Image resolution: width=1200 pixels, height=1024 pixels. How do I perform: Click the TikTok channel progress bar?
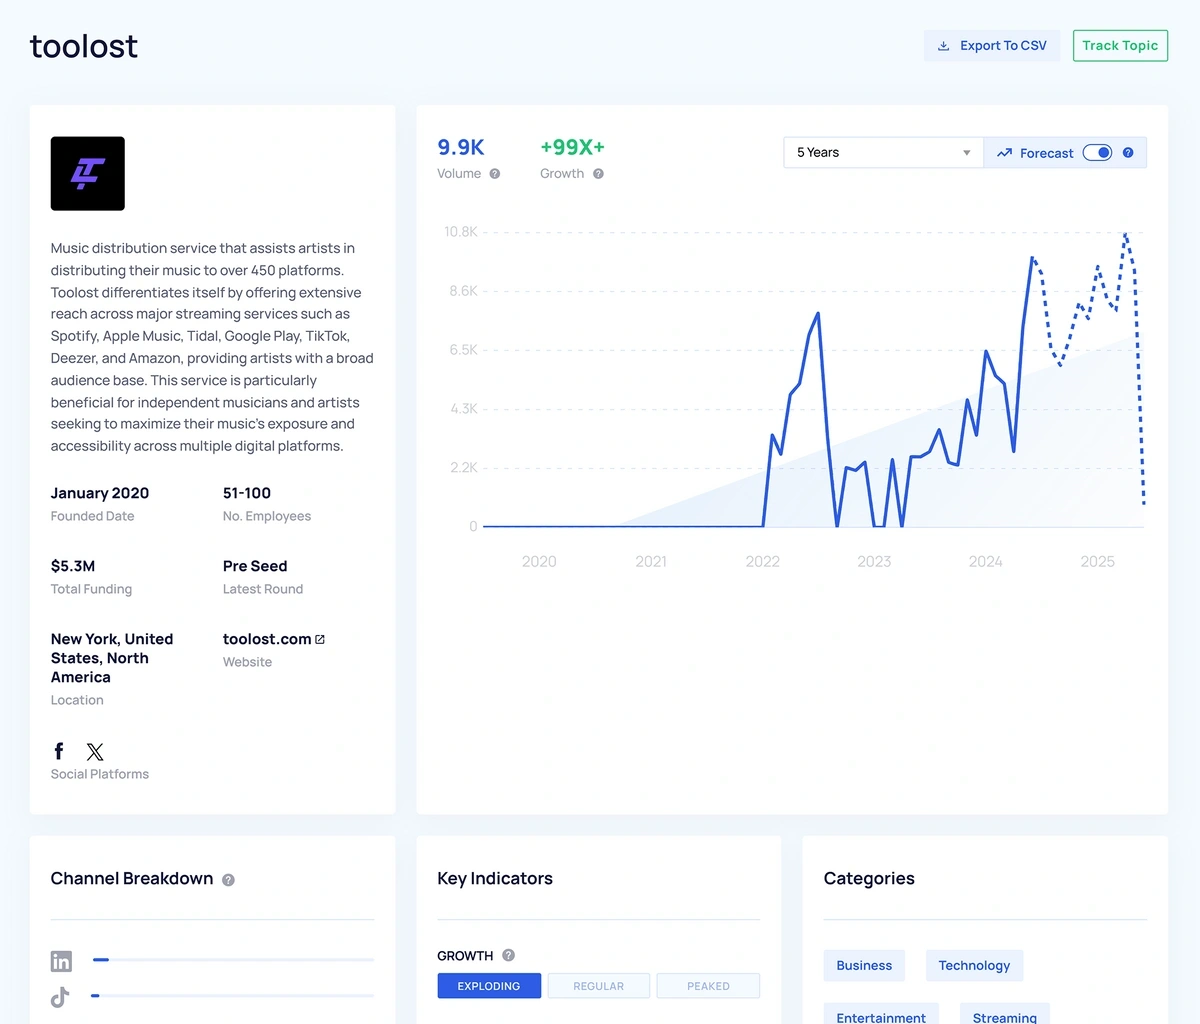233,996
